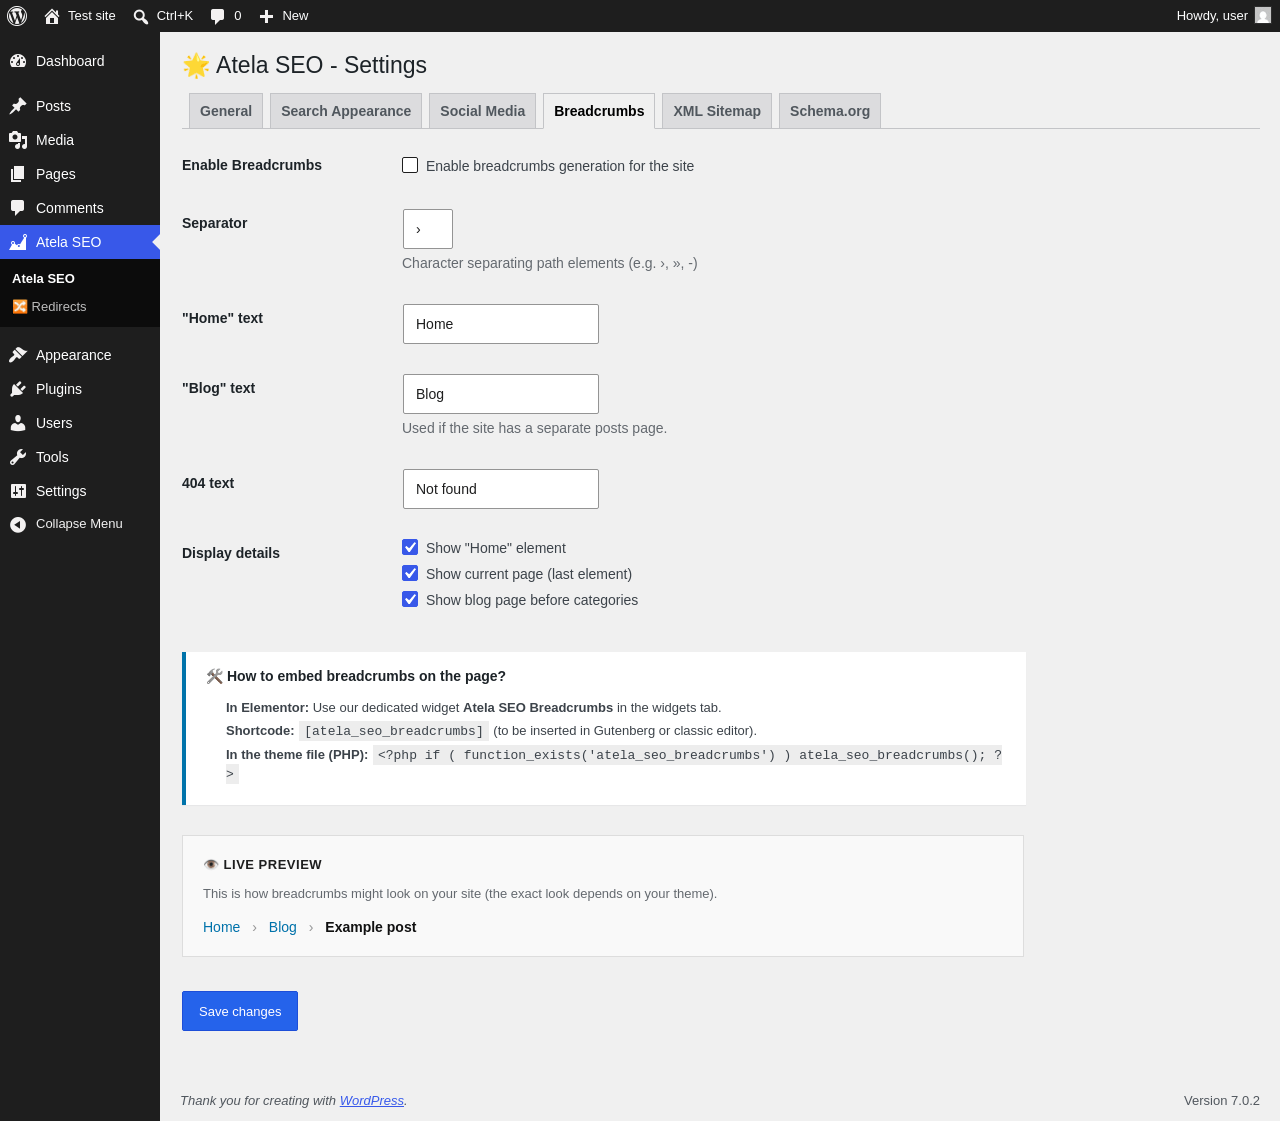Select the Breadcrumbs tab
Viewport: 1280px width, 1121px height.
(599, 111)
